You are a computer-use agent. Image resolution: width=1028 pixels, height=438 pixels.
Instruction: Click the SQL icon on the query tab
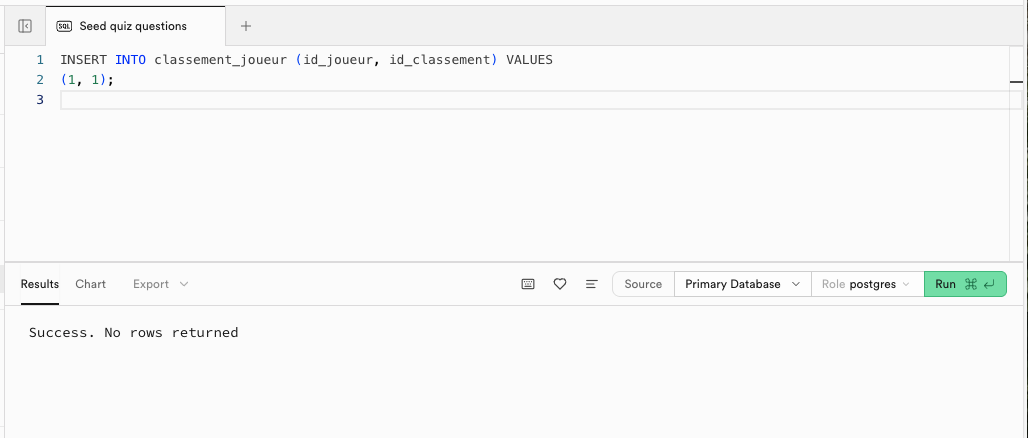pos(64,26)
